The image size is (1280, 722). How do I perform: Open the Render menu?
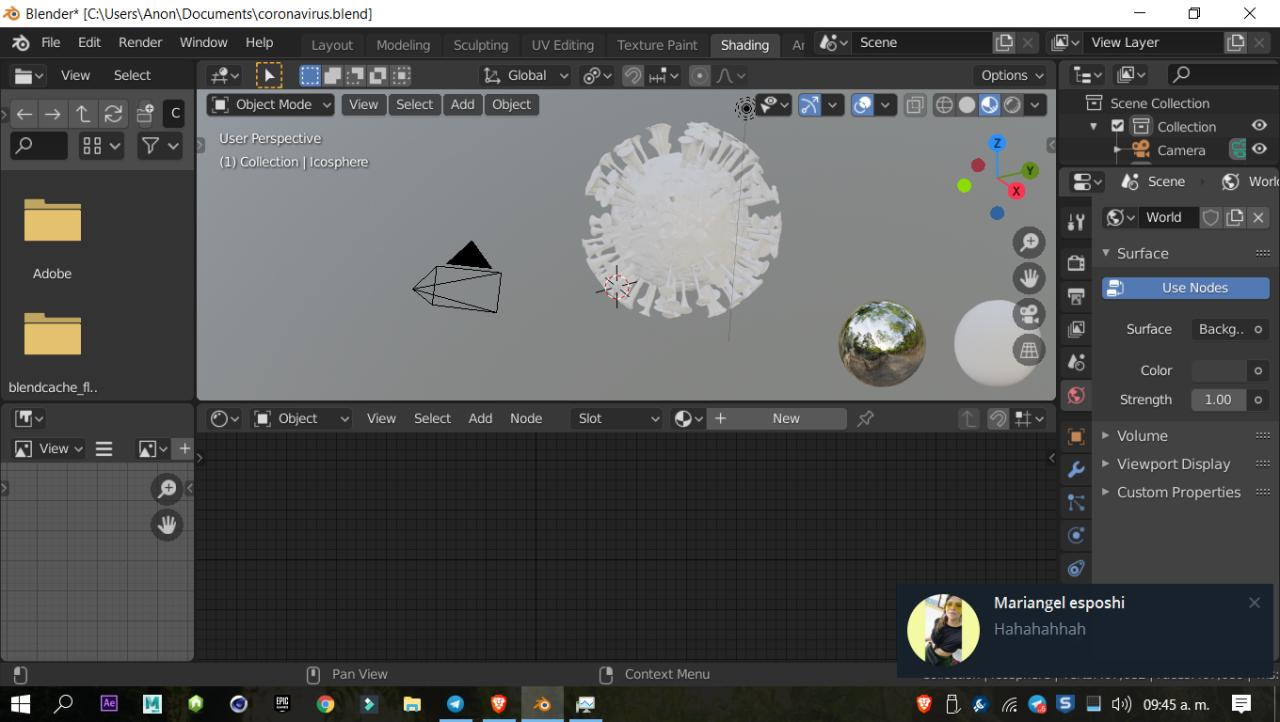[140, 43]
